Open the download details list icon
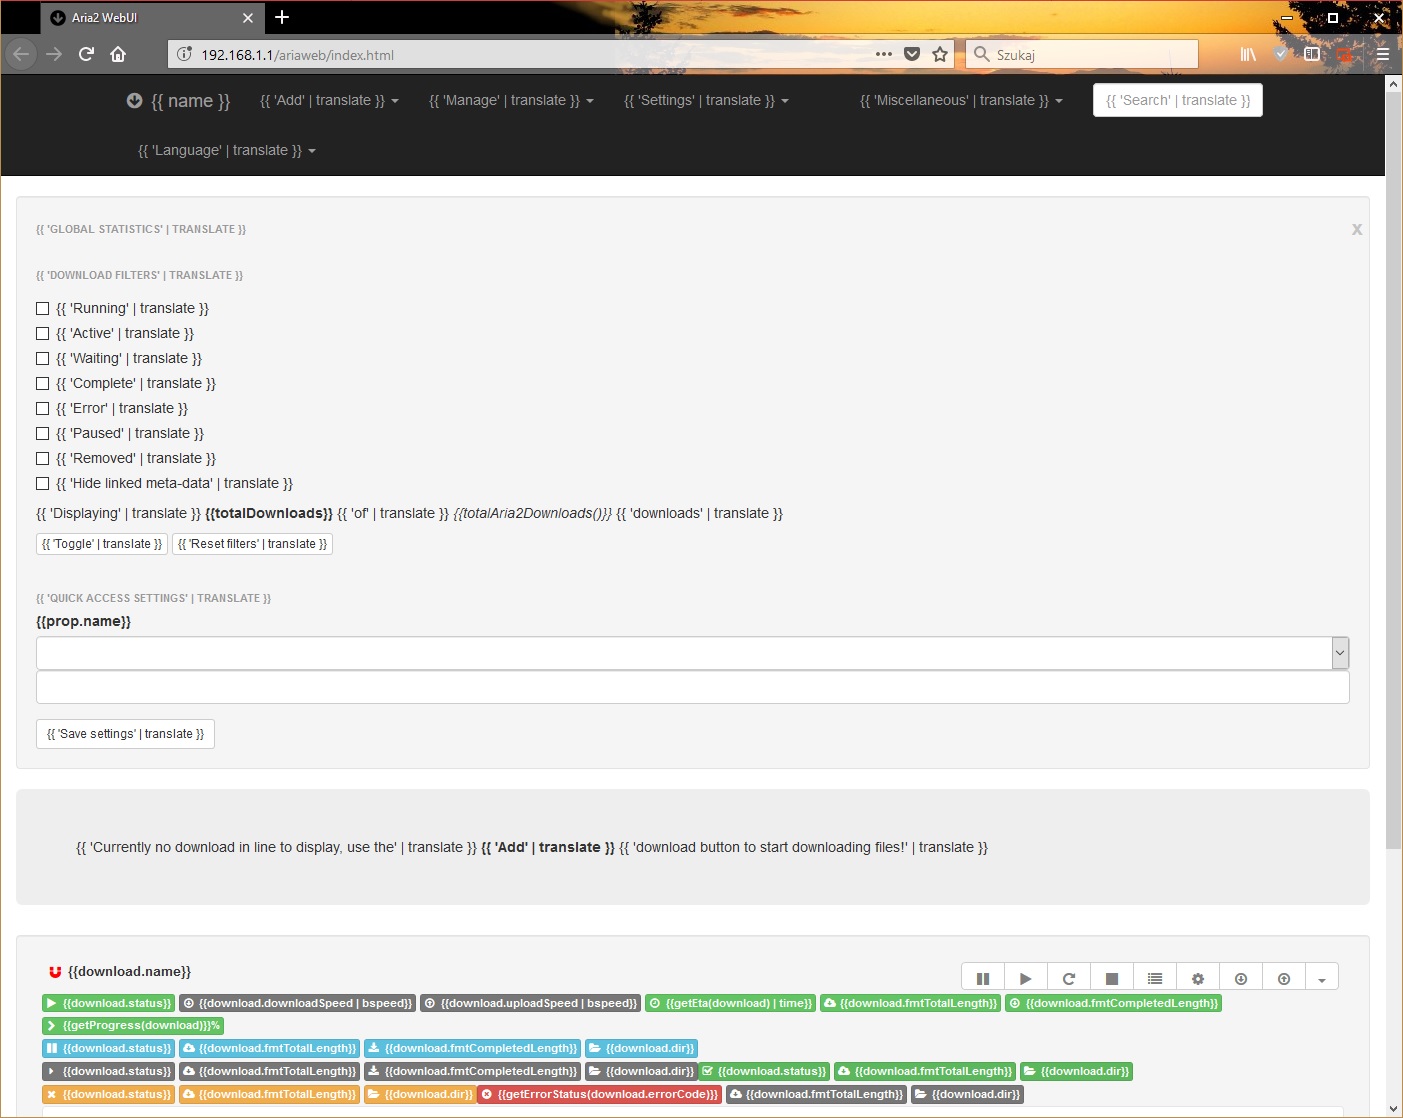The height and width of the screenshot is (1118, 1403). 1154,978
